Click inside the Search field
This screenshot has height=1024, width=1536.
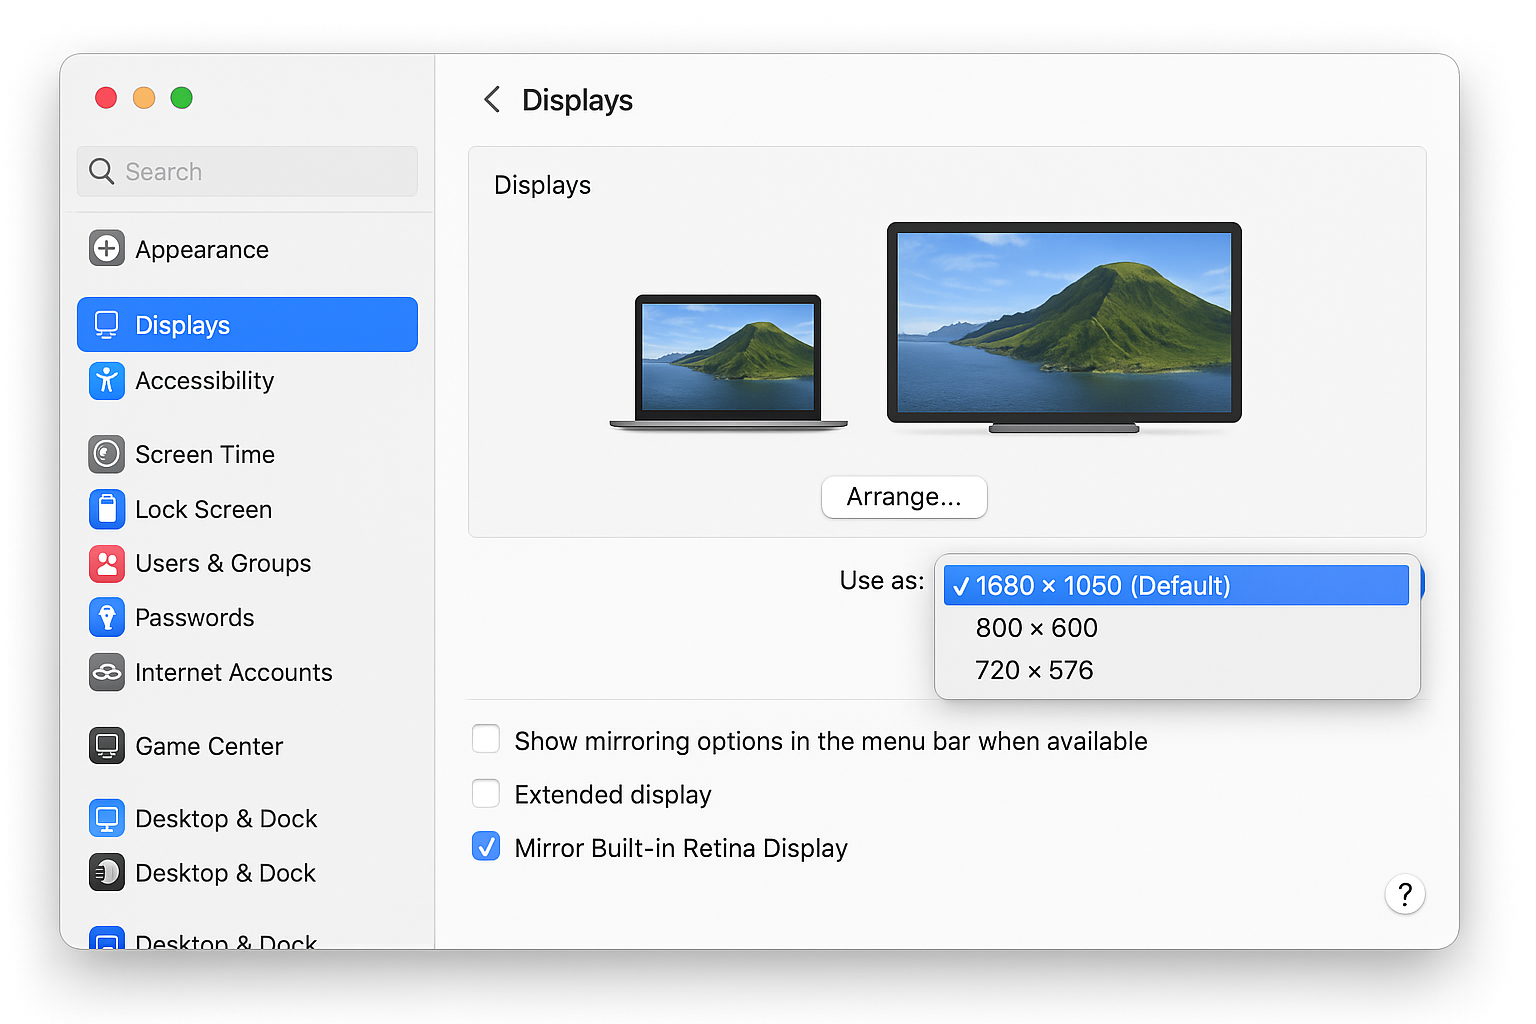(x=247, y=171)
